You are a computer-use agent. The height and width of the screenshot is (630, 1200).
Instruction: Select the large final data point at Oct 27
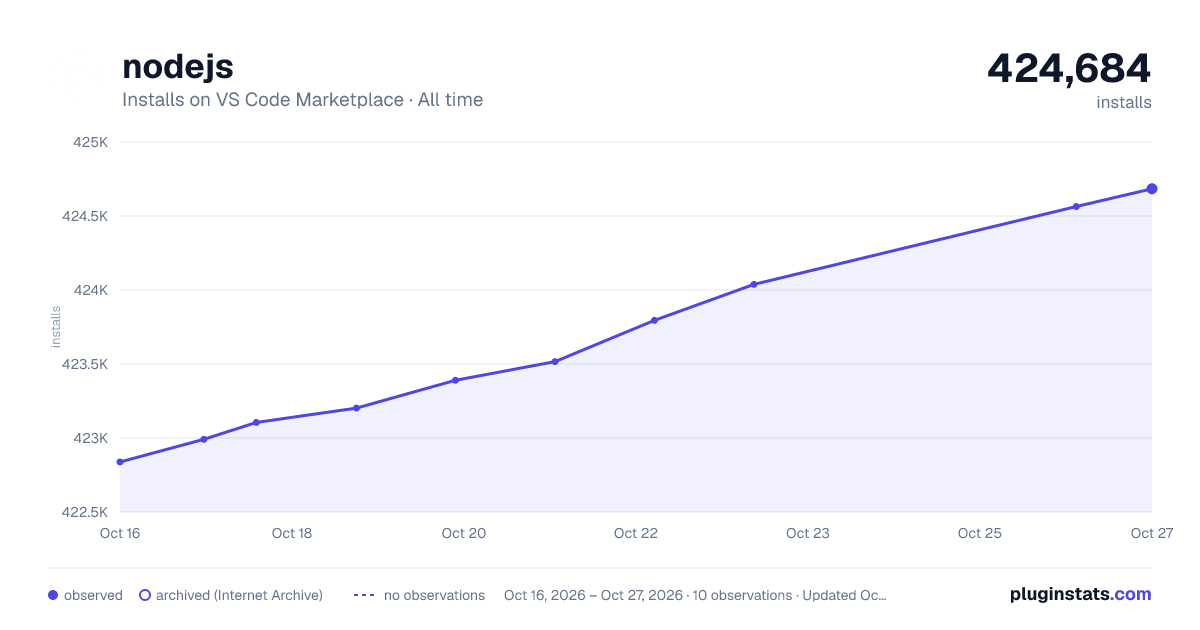click(1152, 189)
